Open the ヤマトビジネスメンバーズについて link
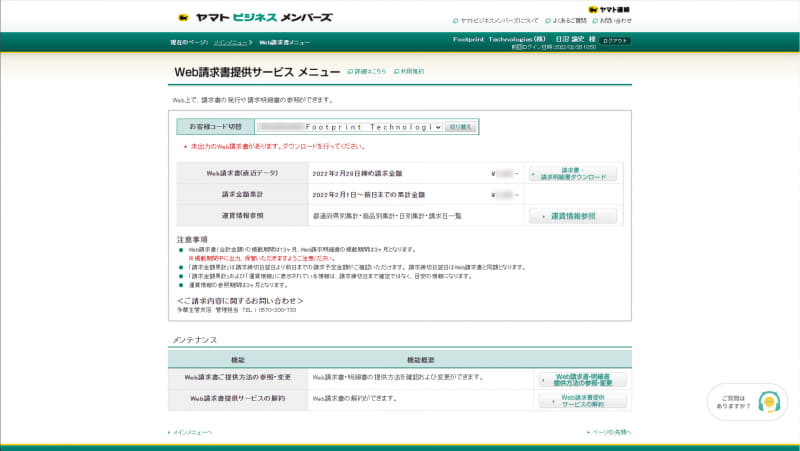The image size is (800, 451). 495,21
